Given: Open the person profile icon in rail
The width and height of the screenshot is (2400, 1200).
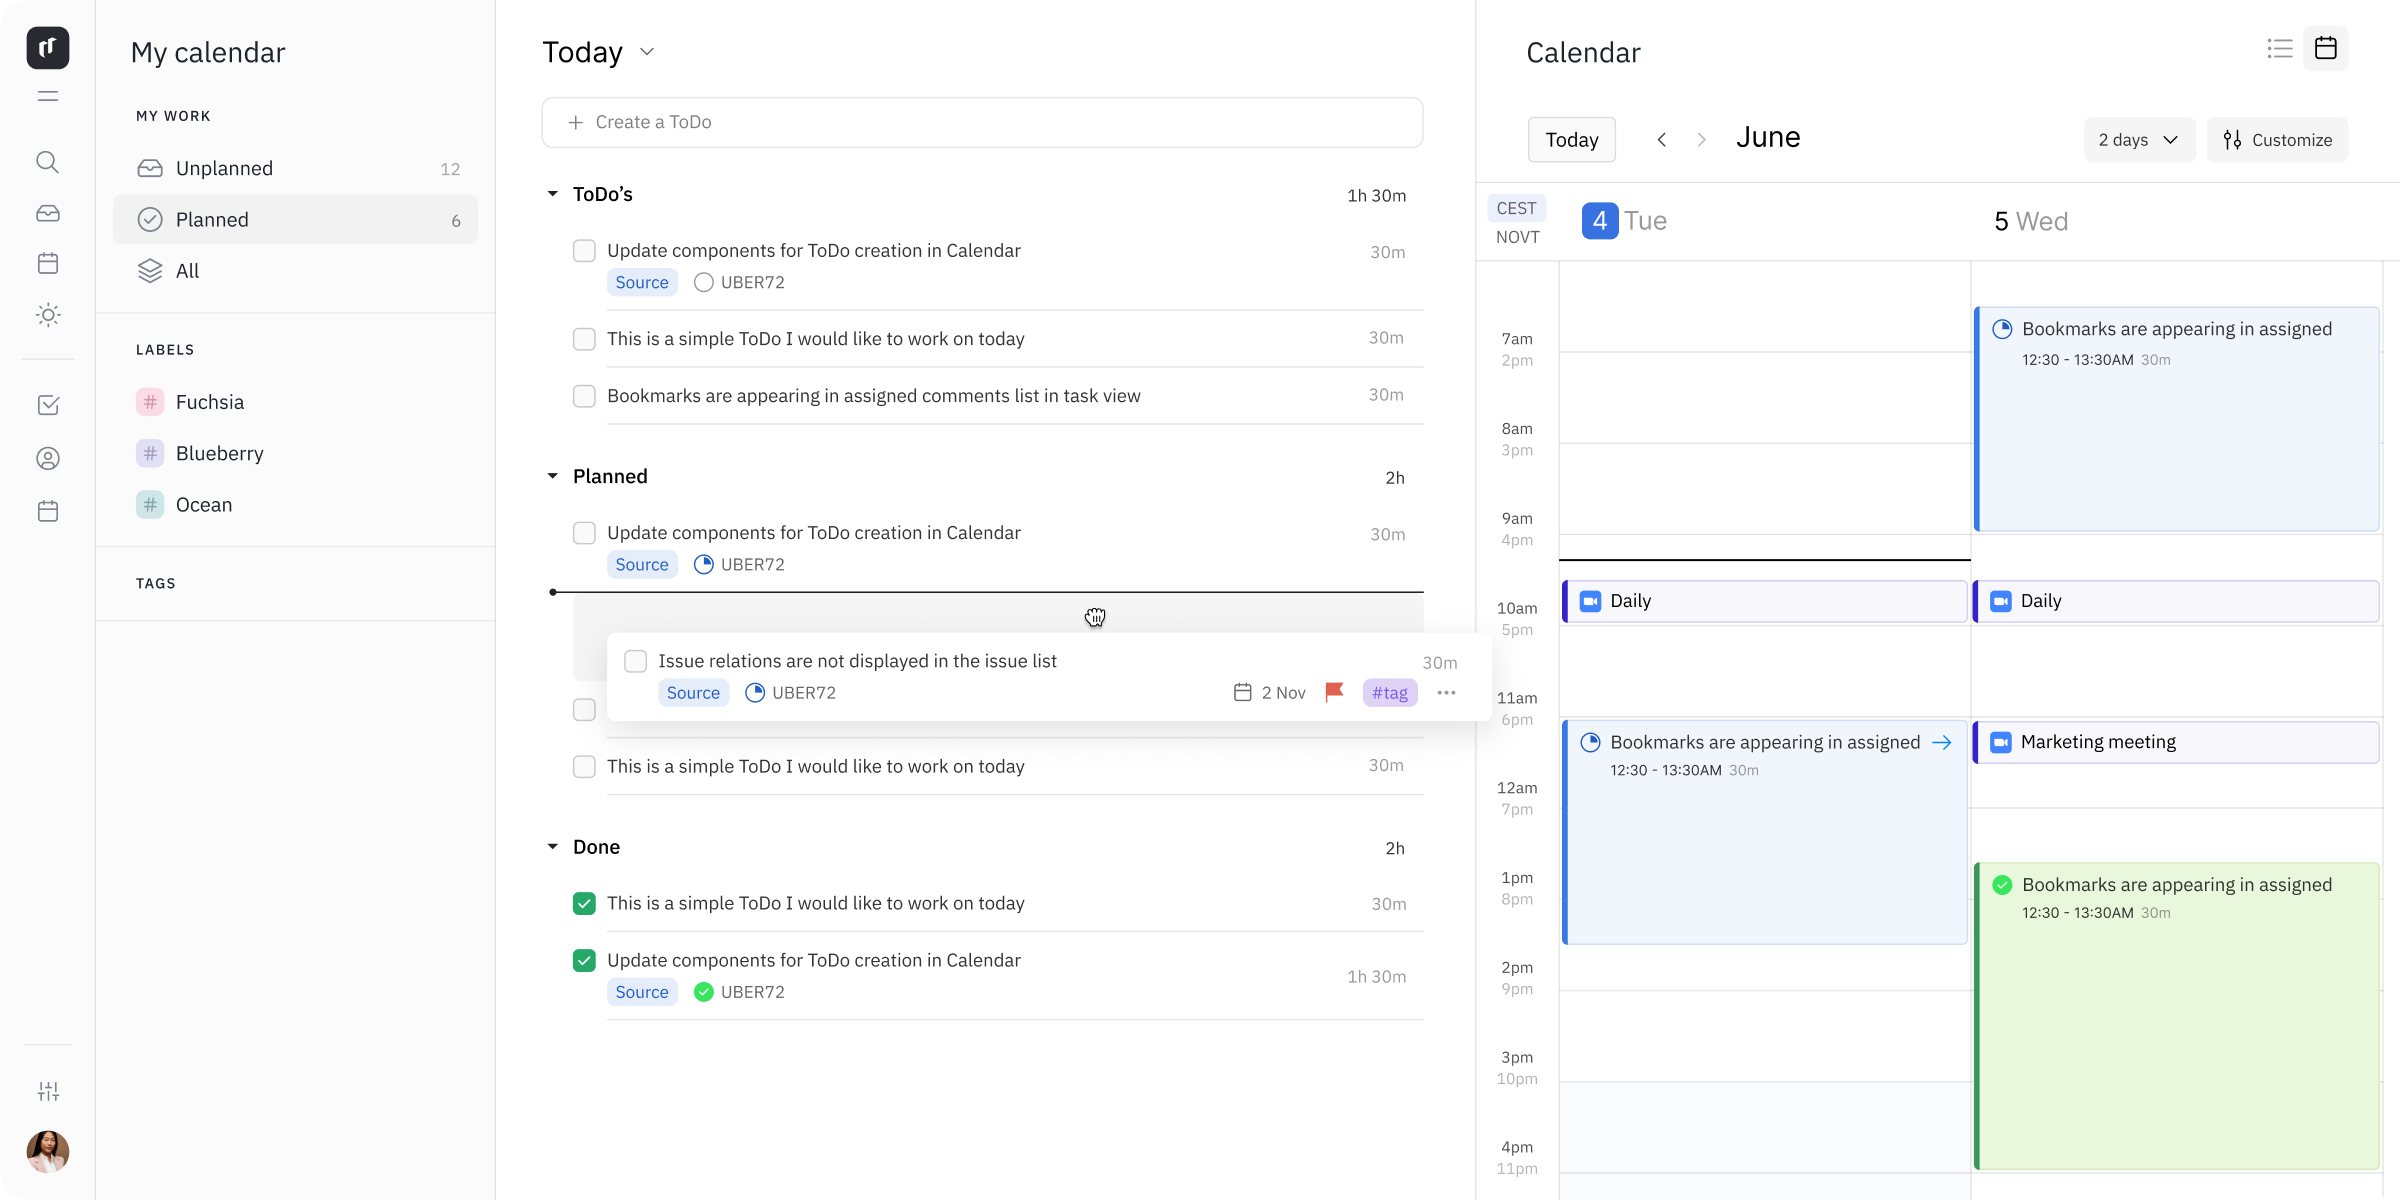Looking at the screenshot, I should point(48,458).
